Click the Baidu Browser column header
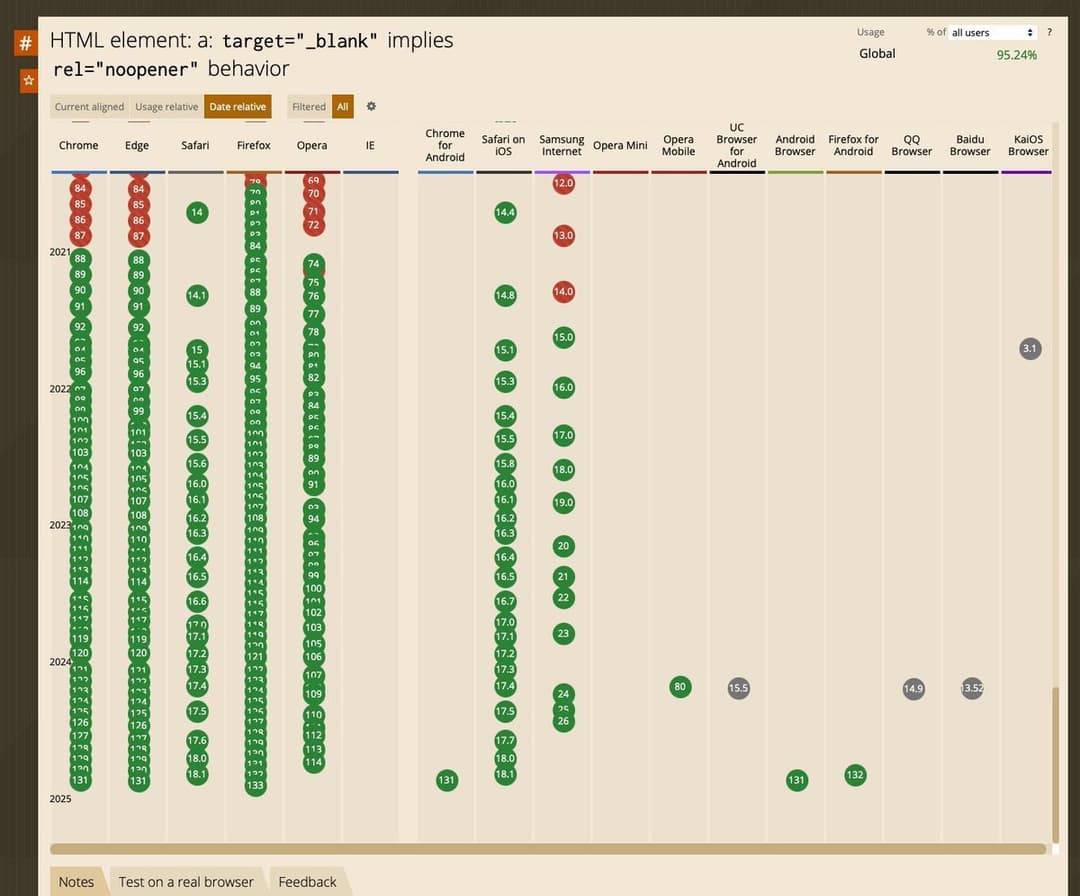 click(970, 145)
